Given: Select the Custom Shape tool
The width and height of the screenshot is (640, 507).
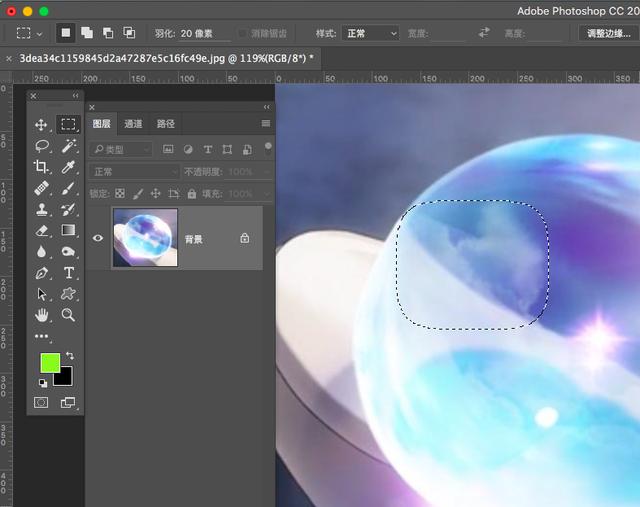Looking at the screenshot, I should pos(68,294).
